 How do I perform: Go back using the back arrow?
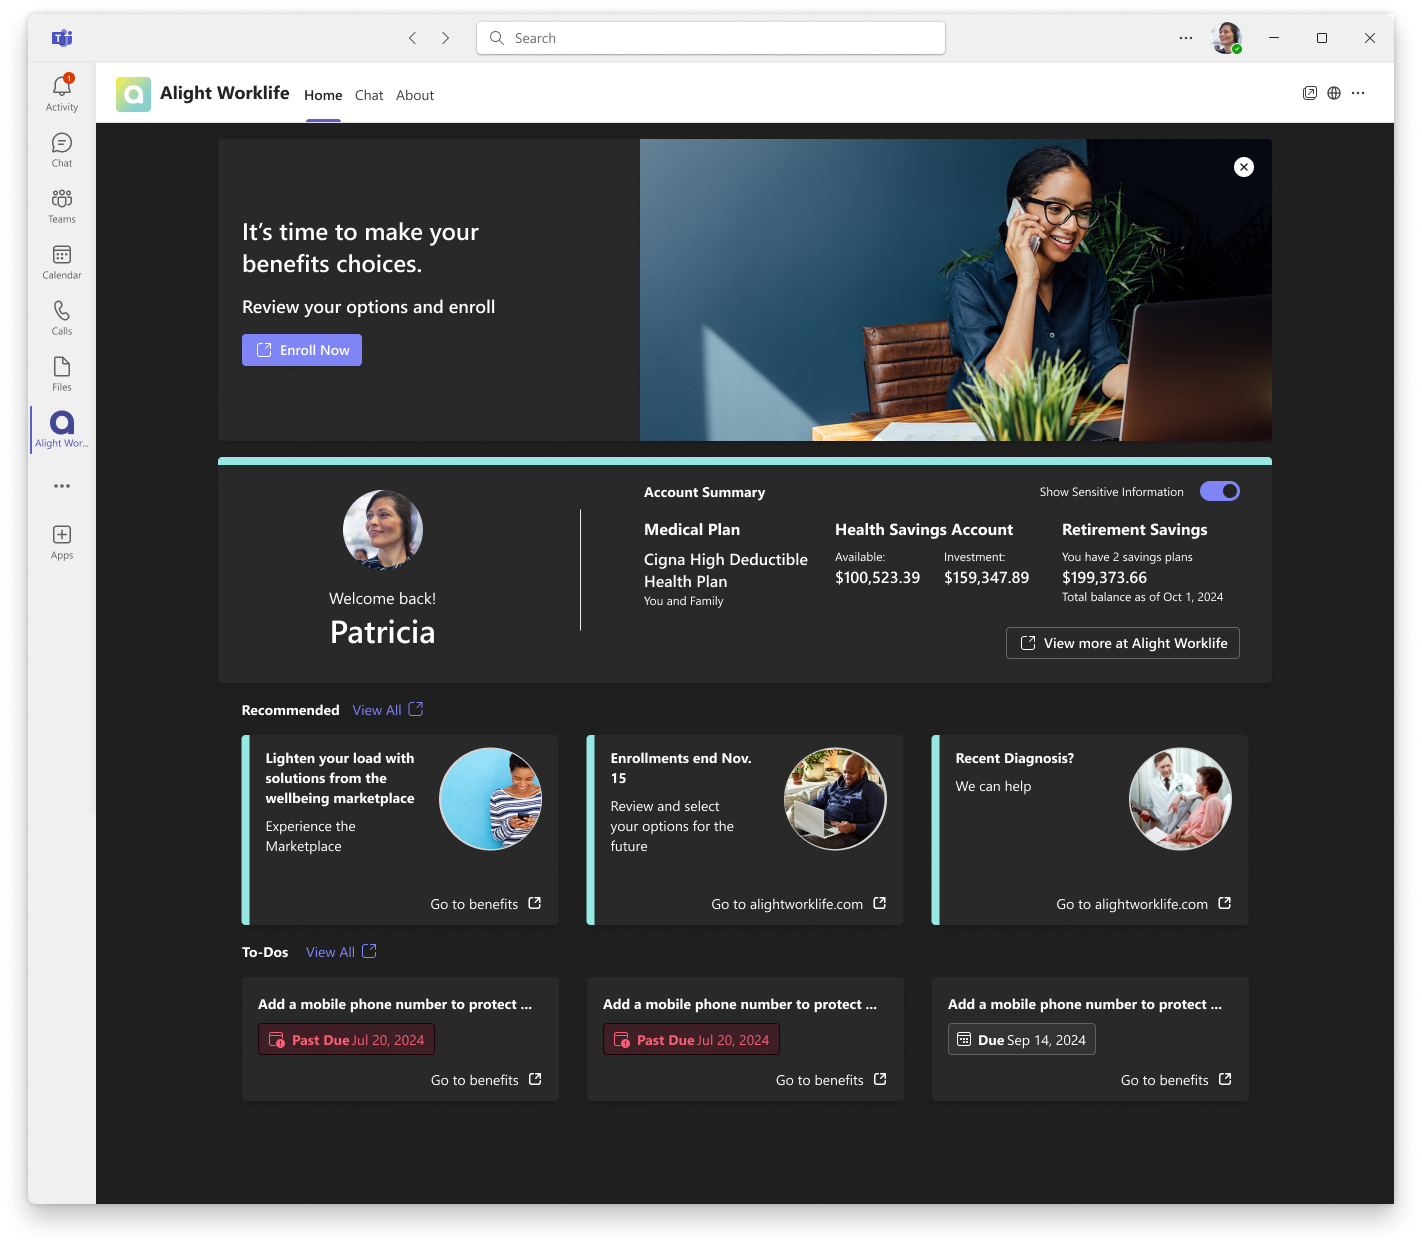click(x=412, y=38)
